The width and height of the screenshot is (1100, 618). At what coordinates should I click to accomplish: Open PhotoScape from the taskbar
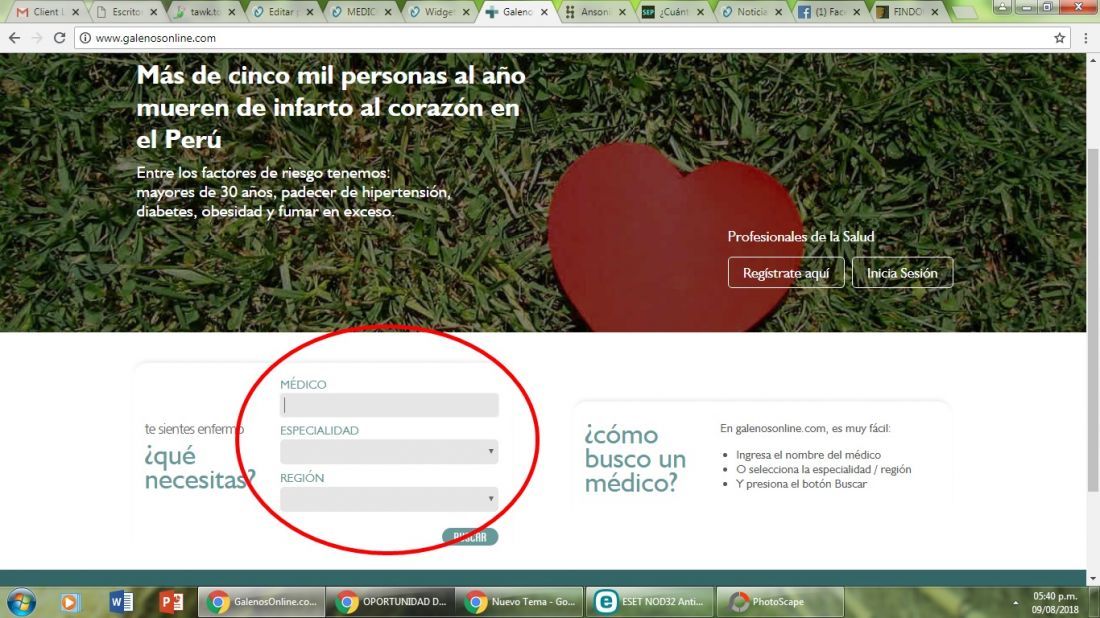pos(780,602)
